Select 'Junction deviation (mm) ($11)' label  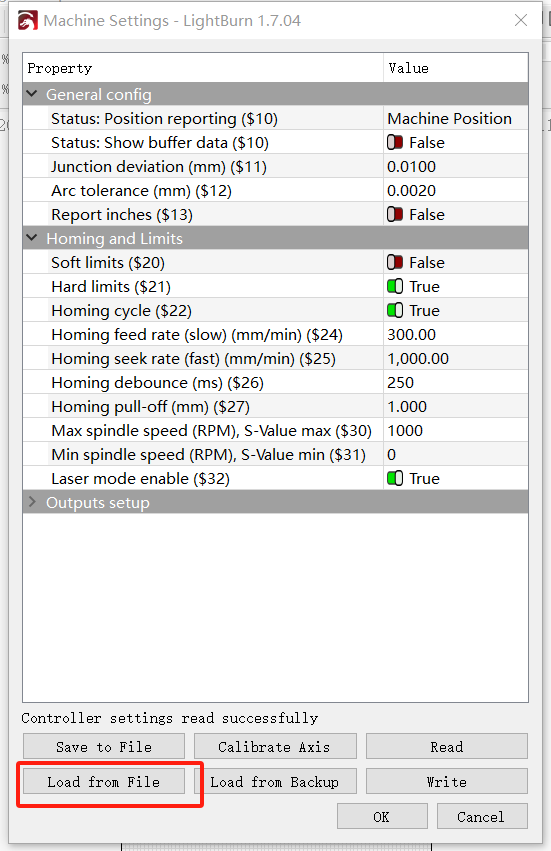tap(159, 167)
